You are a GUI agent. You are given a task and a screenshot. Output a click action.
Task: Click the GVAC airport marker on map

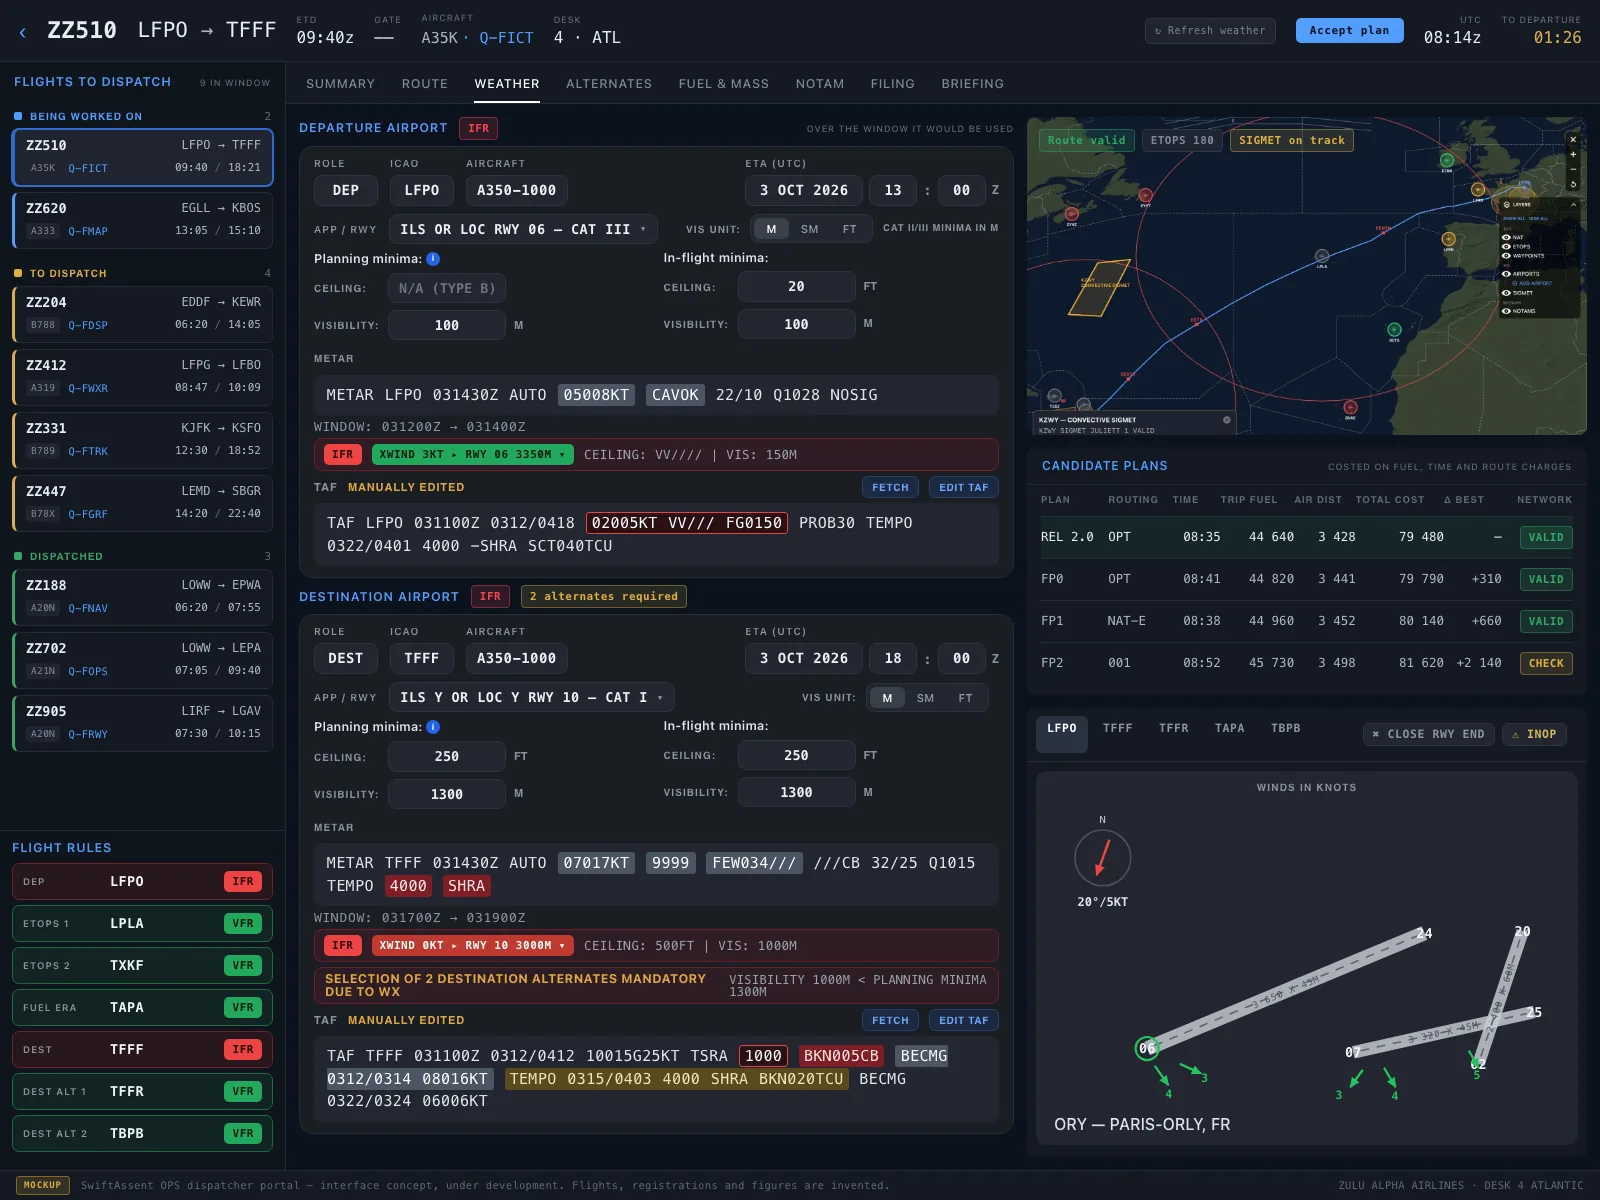coord(1350,407)
